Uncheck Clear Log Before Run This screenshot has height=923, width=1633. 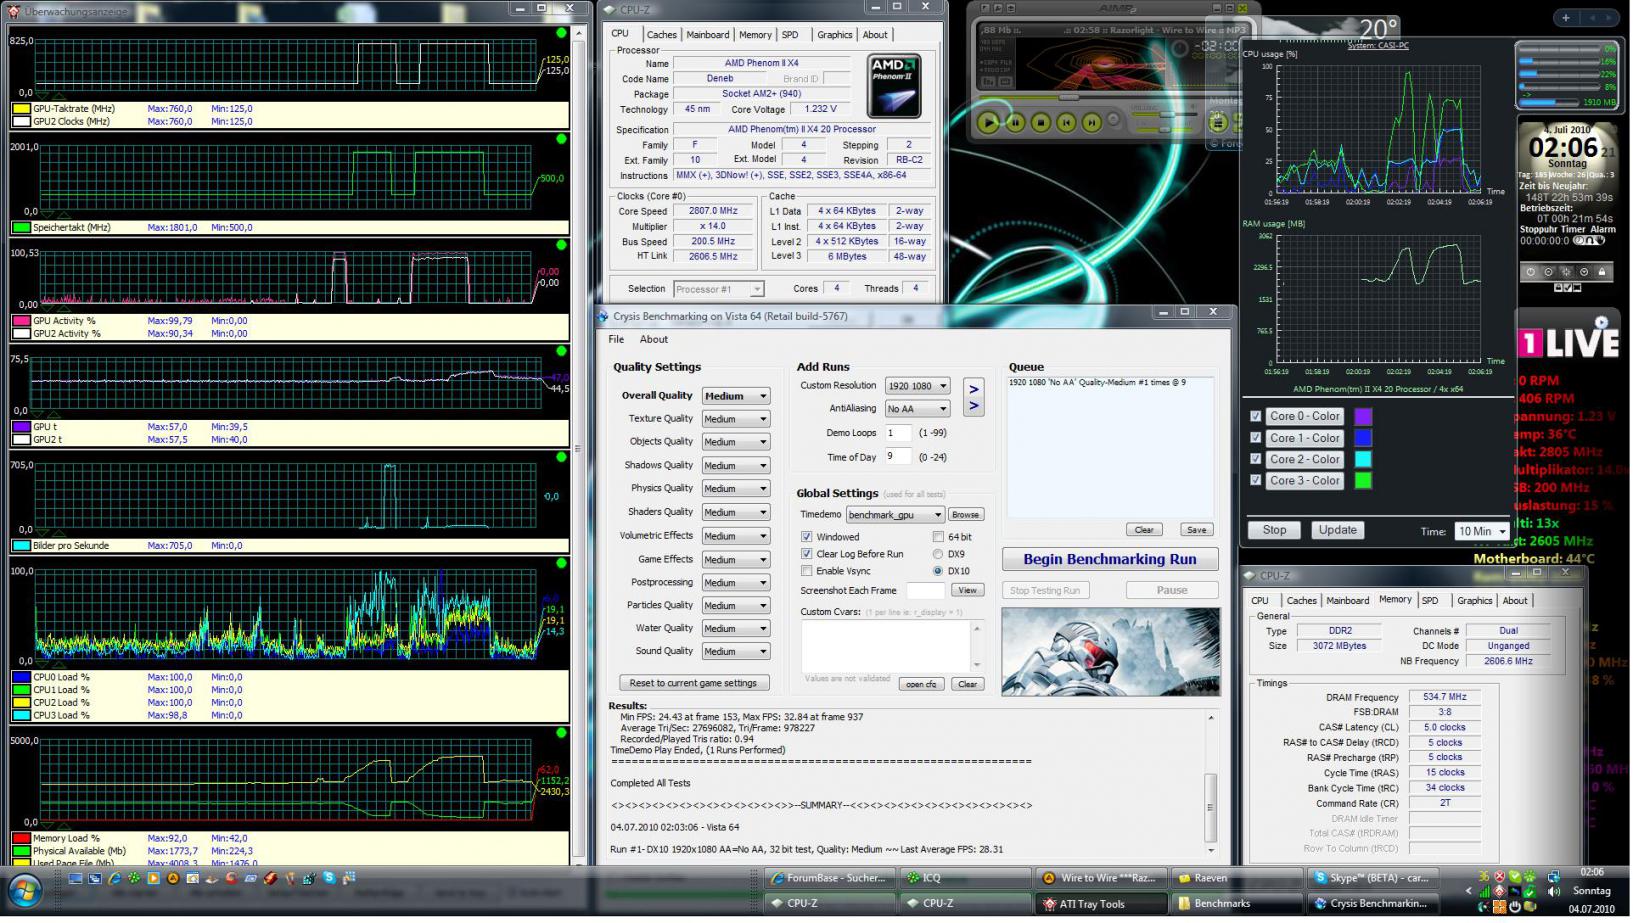click(x=806, y=554)
